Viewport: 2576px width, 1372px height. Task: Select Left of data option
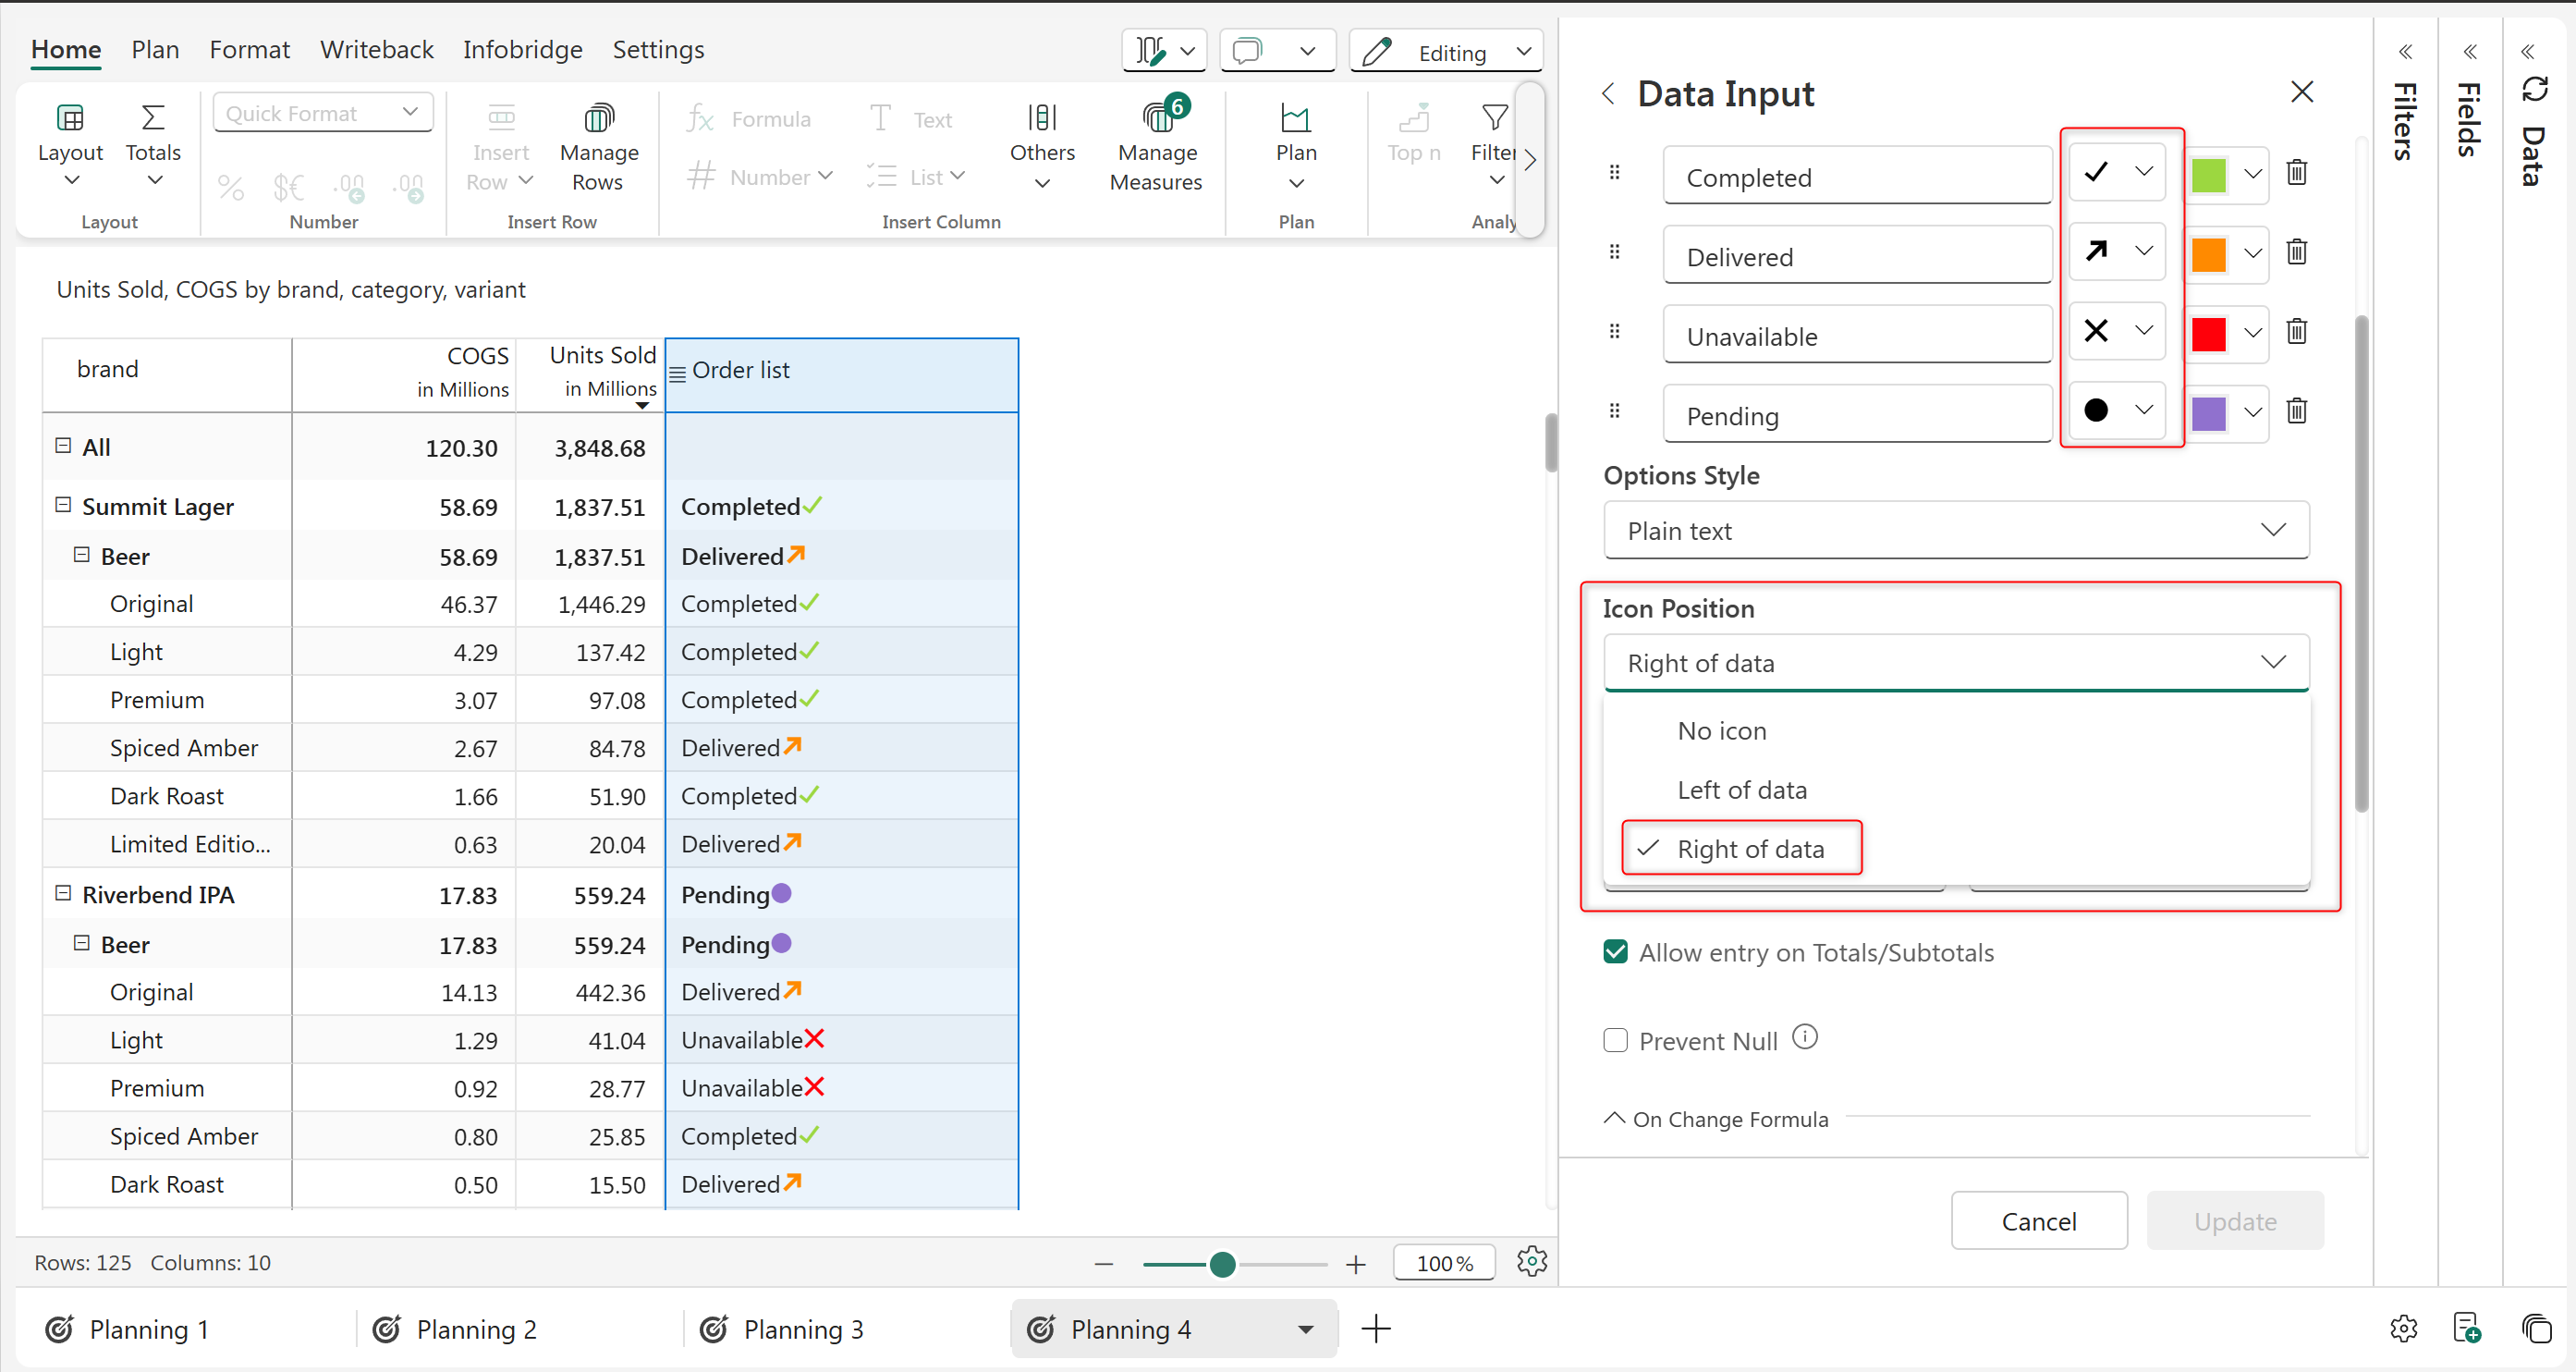click(1741, 790)
